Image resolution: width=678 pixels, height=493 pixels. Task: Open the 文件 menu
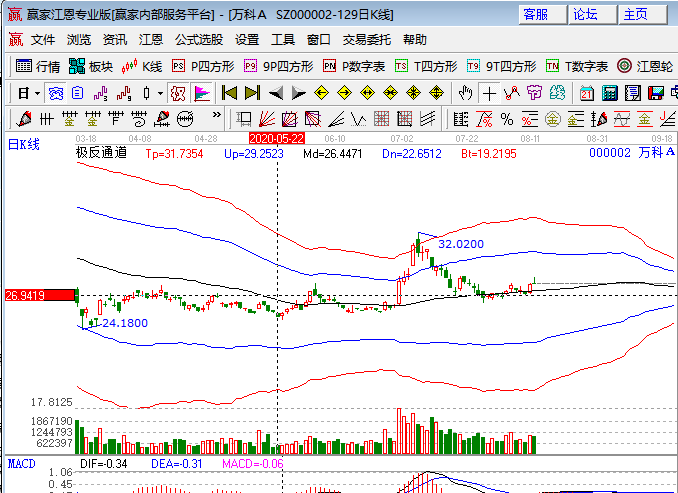tap(43, 40)
